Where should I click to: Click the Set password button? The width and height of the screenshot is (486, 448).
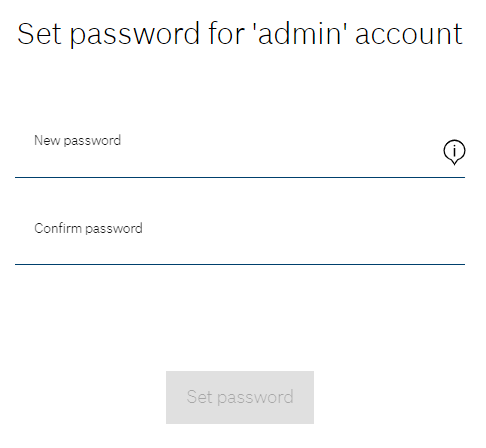pos(240,397)
